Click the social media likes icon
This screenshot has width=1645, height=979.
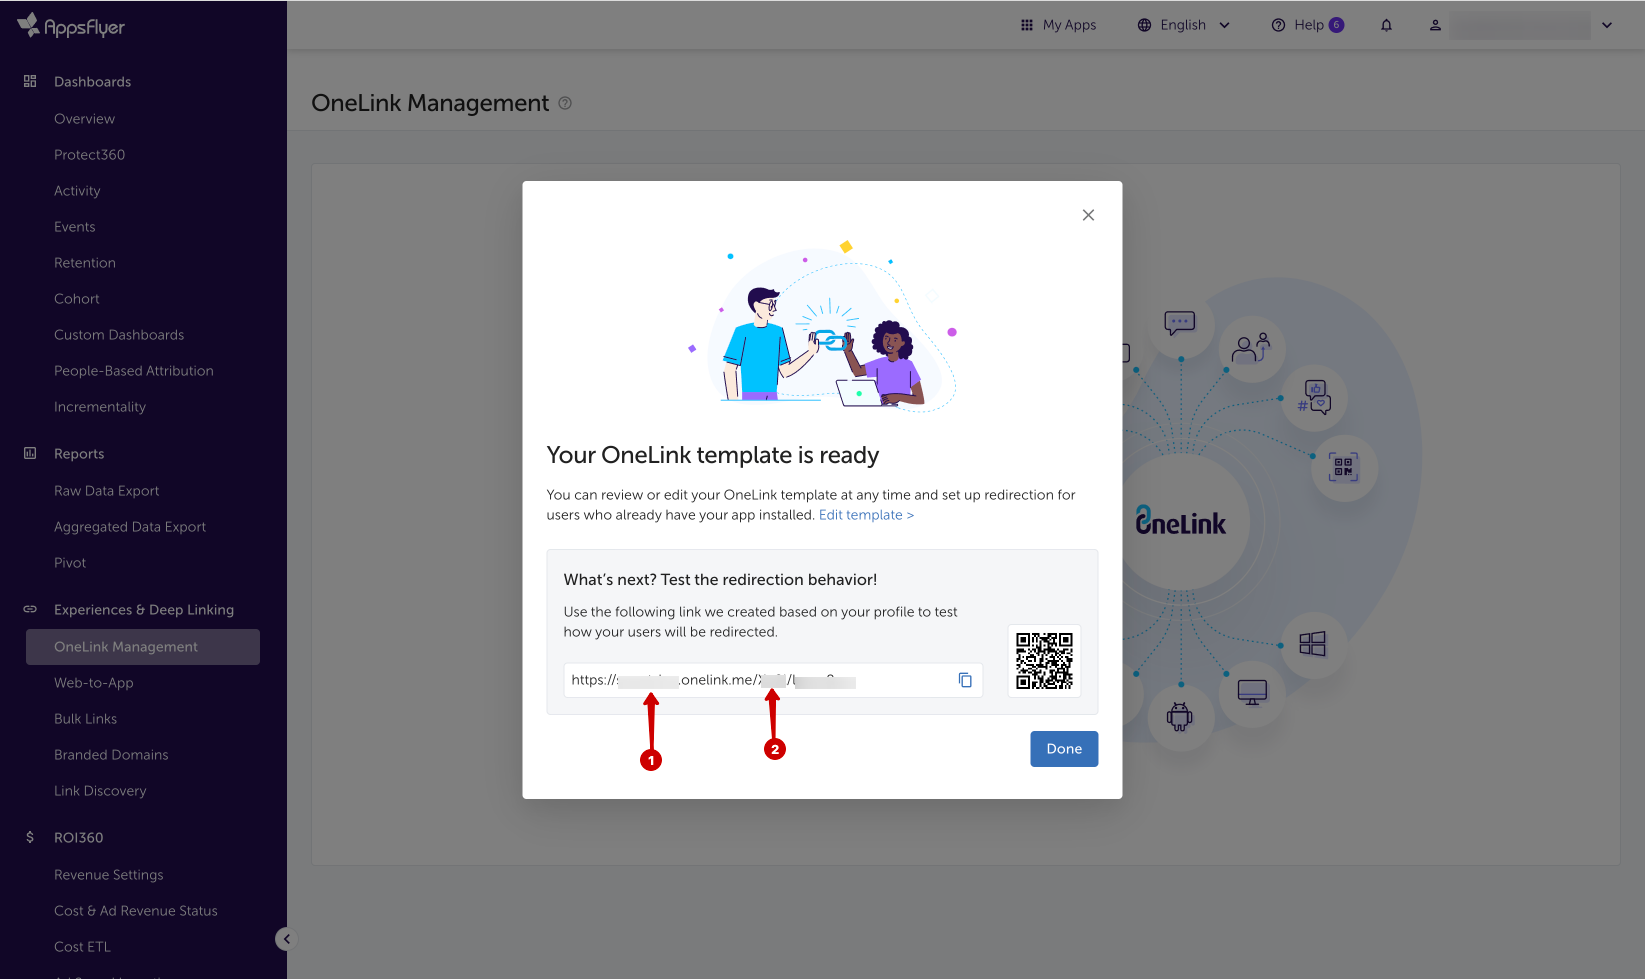point(1314,397)
